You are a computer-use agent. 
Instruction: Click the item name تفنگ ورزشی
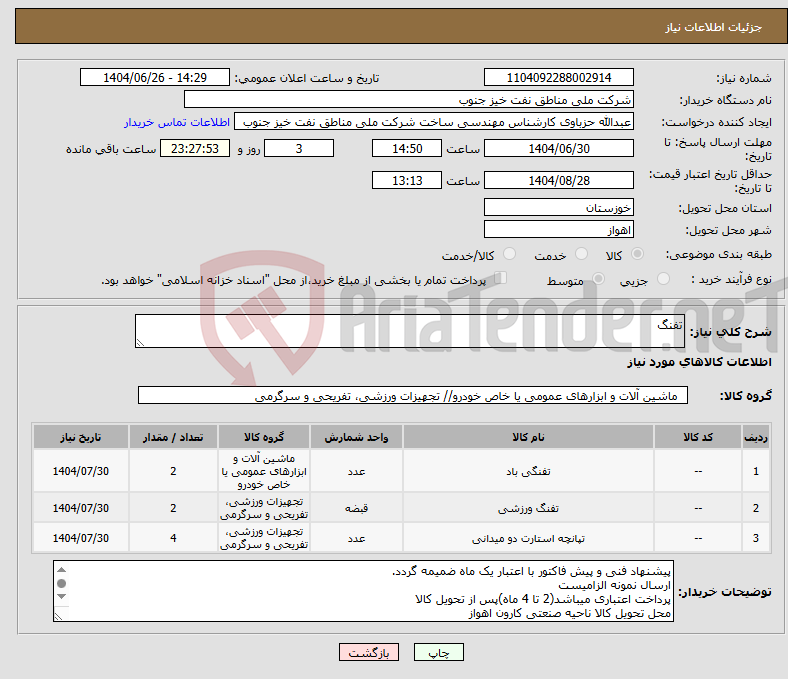(x=528, y=508)
